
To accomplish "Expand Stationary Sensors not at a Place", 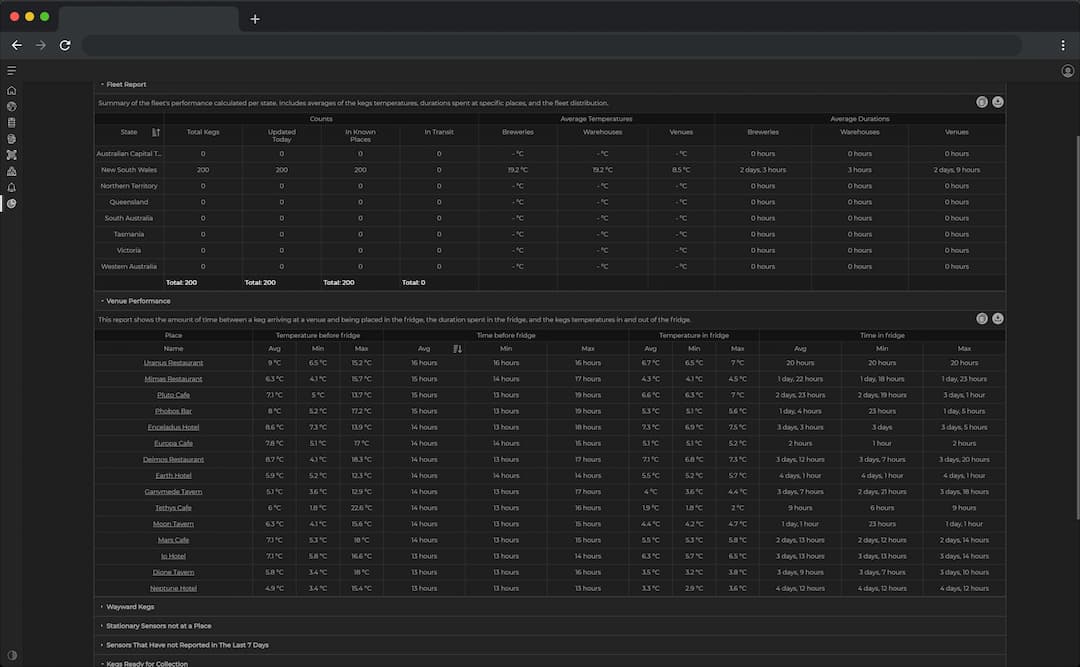I will point(158,626).
